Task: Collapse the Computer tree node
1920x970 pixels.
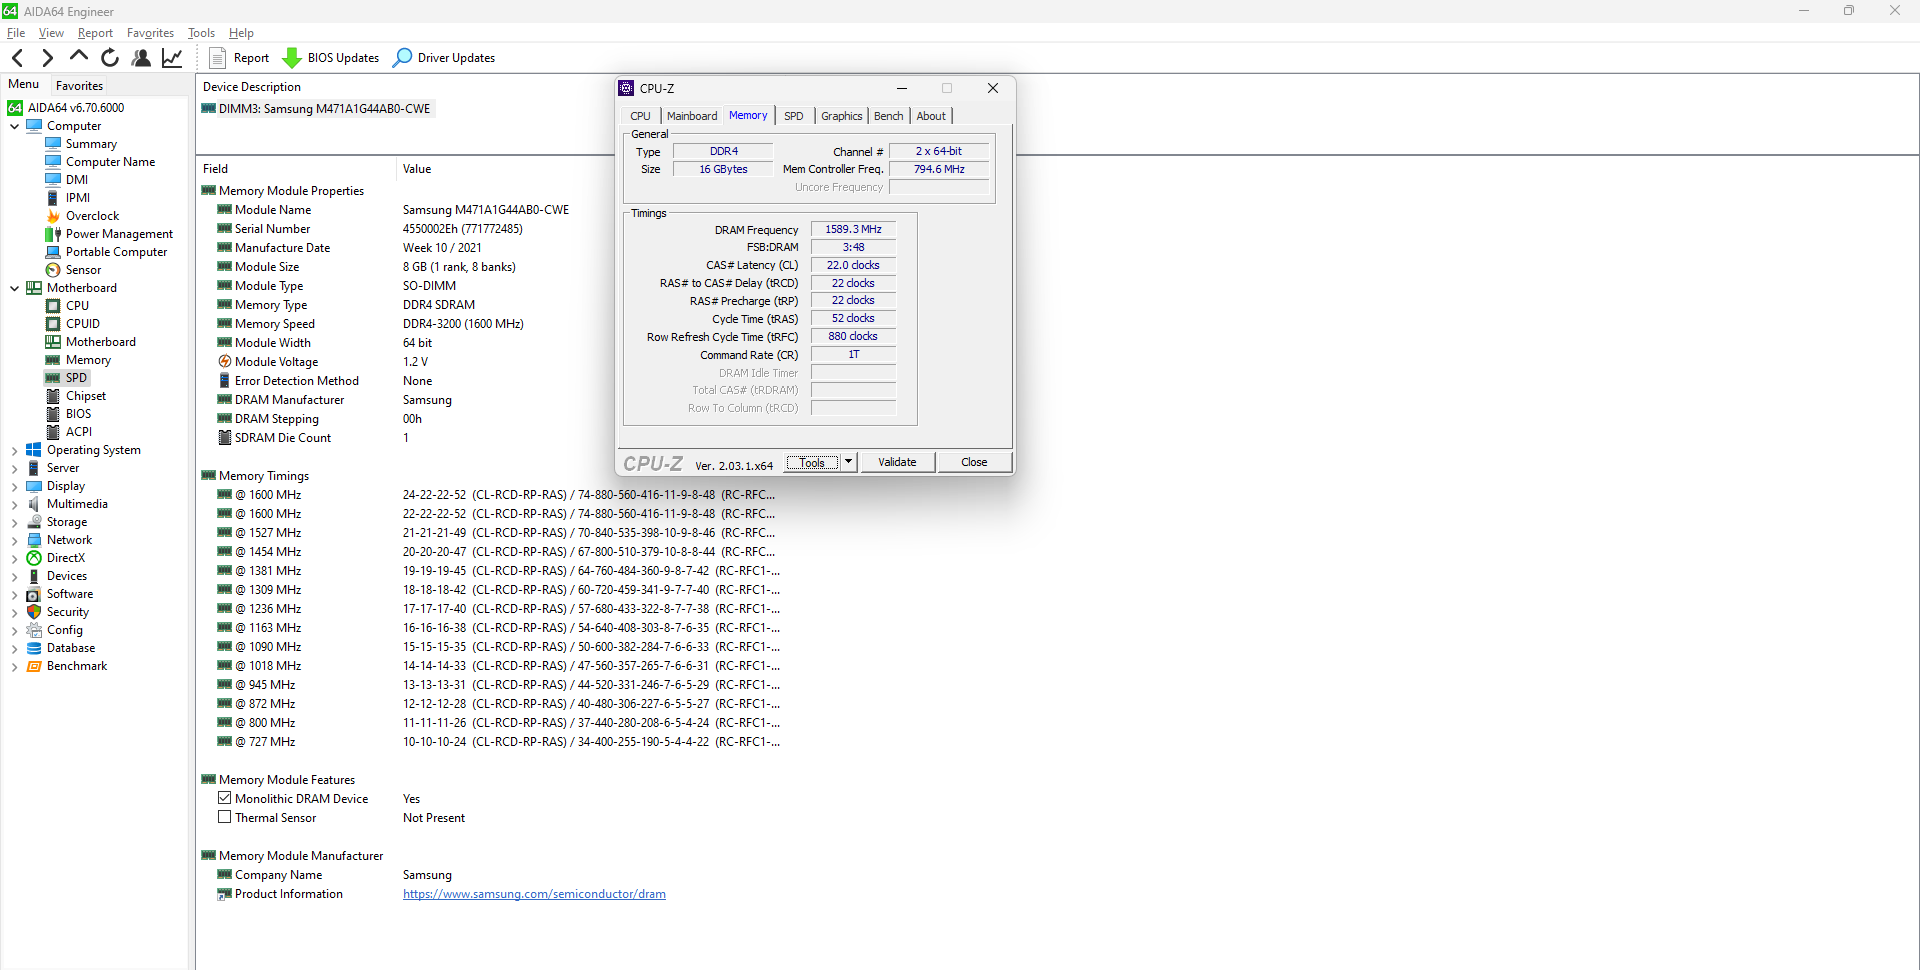Action: 14,126
